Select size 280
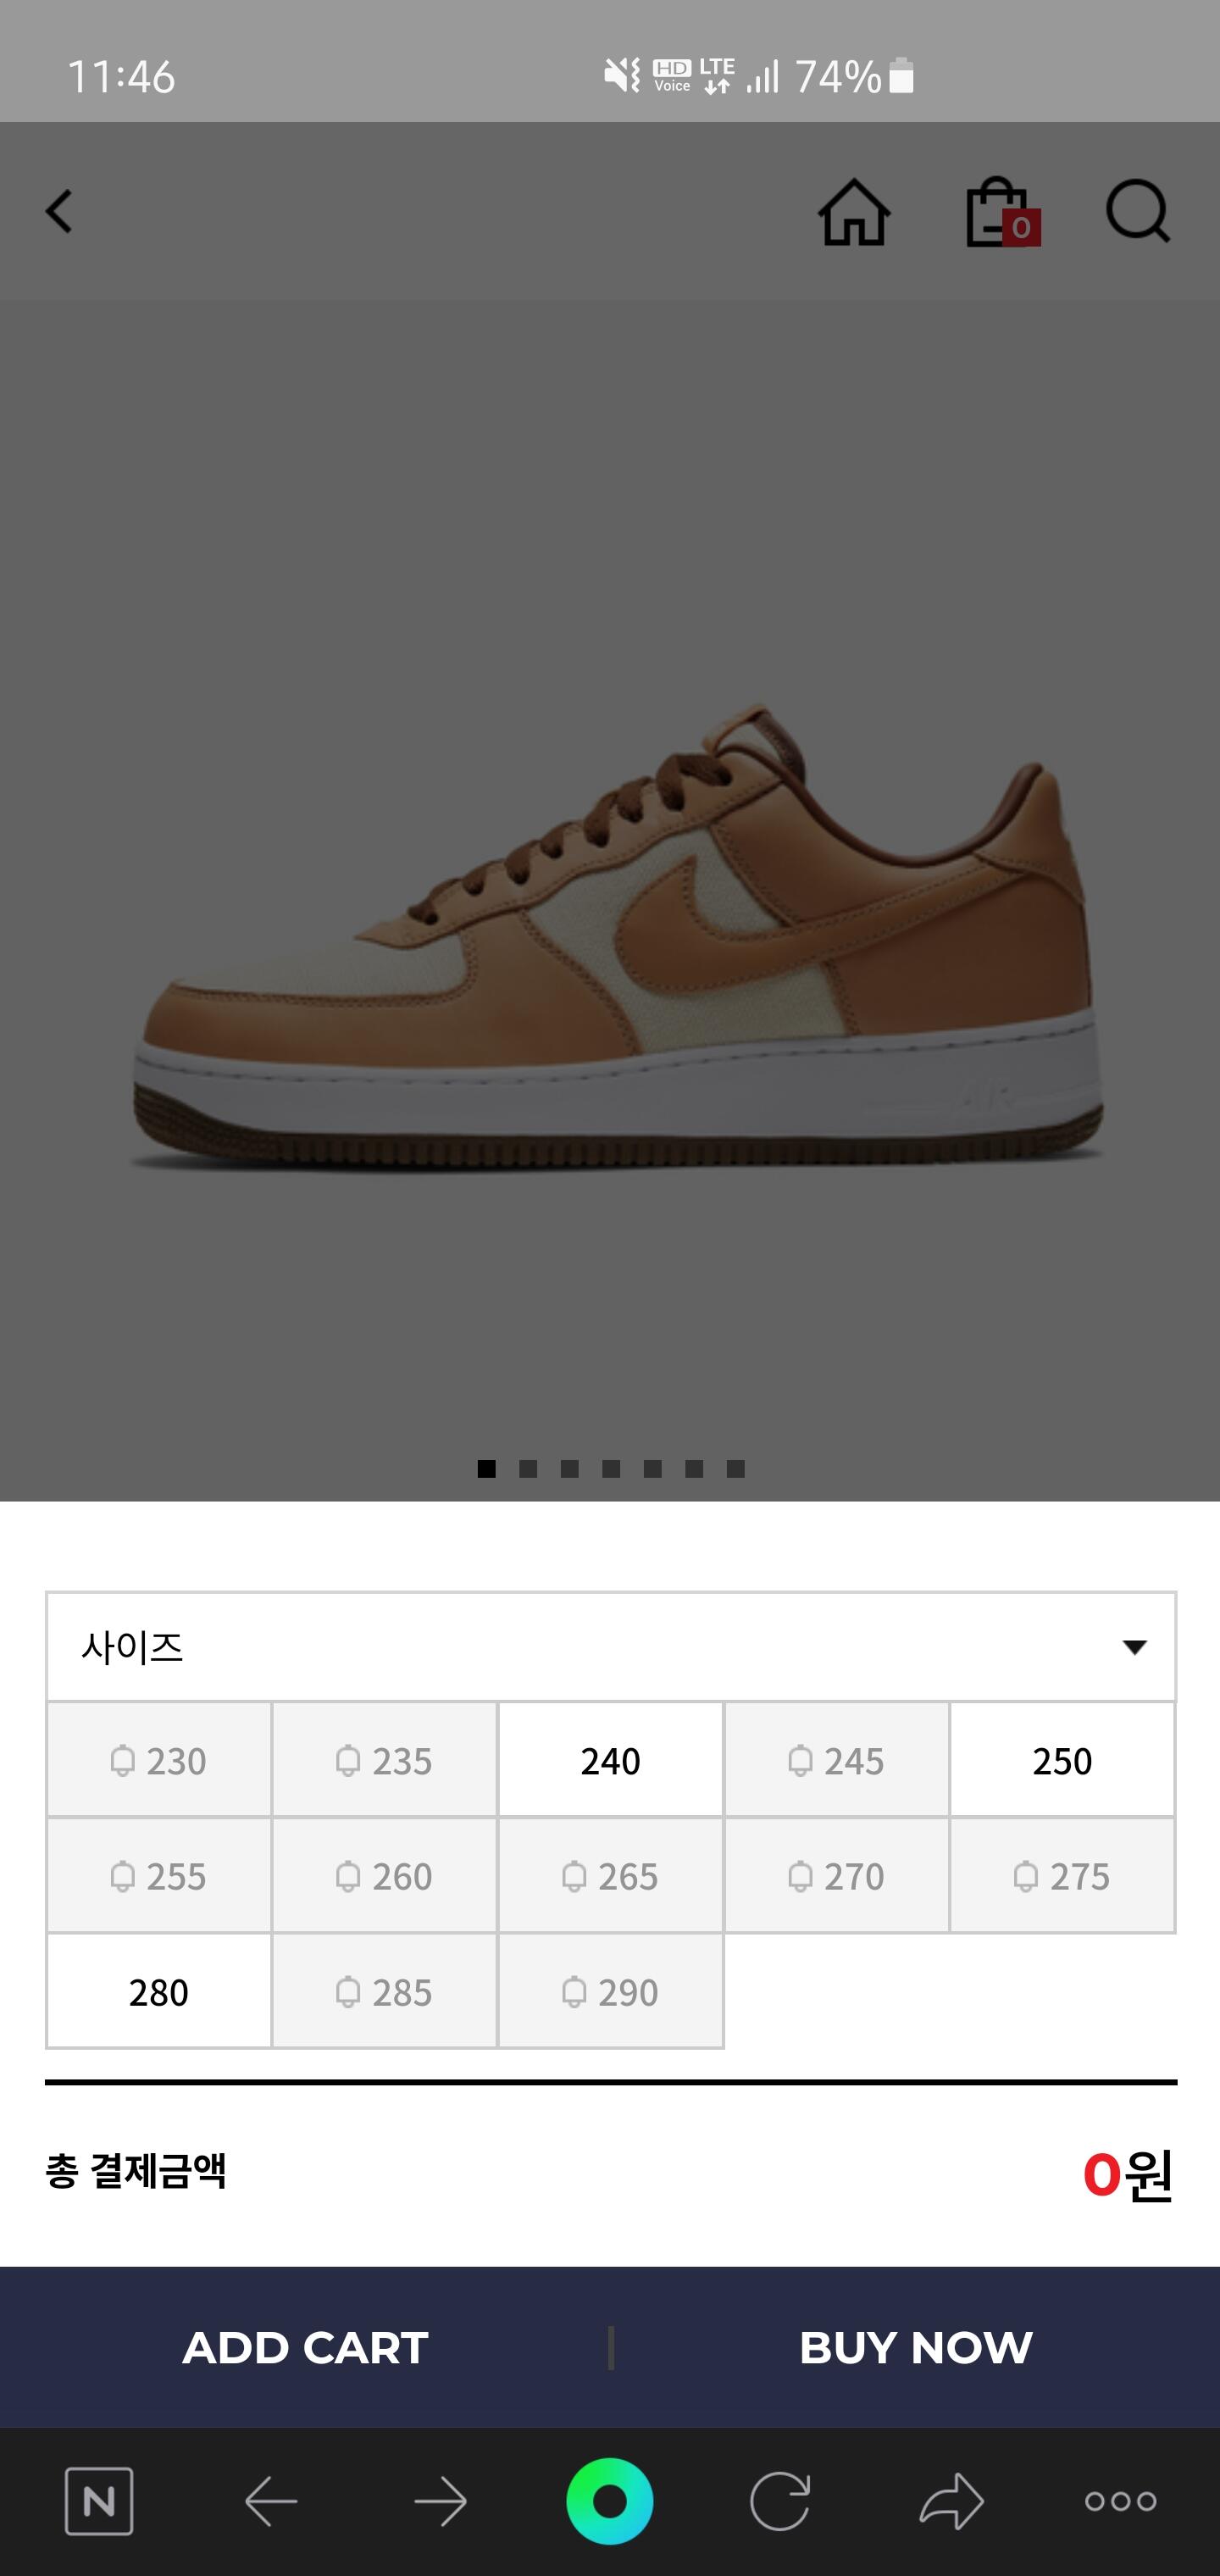This screenshot has height=2576, width=1220. pos(158,1992)
